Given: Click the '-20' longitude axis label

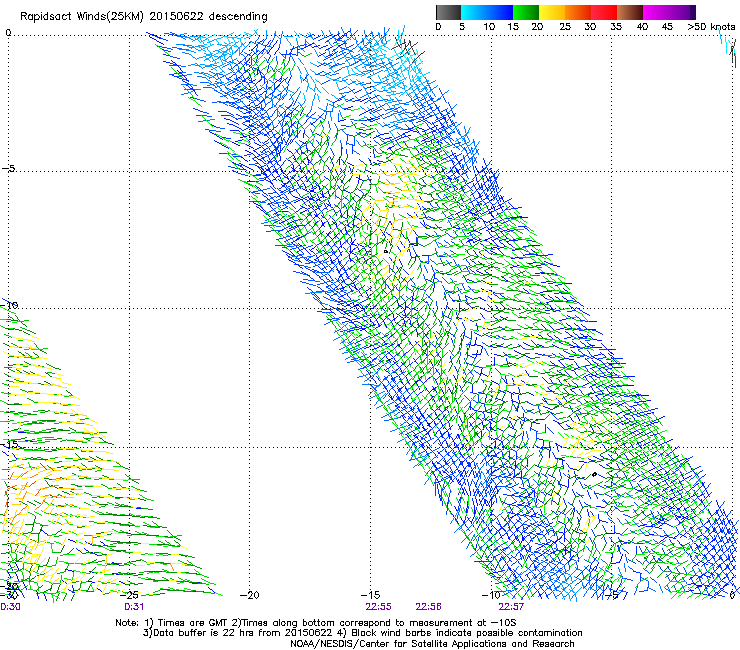Looking at the screenshot, I should 250,595.
